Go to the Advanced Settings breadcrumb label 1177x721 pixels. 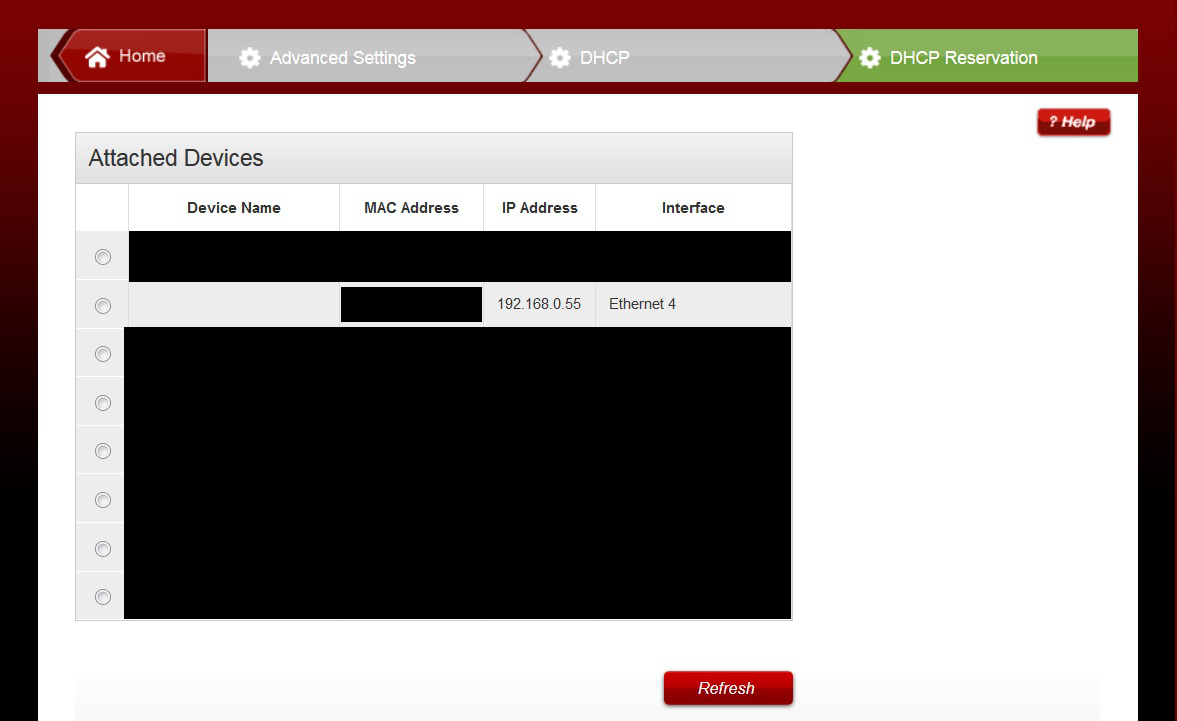[342, 58]
